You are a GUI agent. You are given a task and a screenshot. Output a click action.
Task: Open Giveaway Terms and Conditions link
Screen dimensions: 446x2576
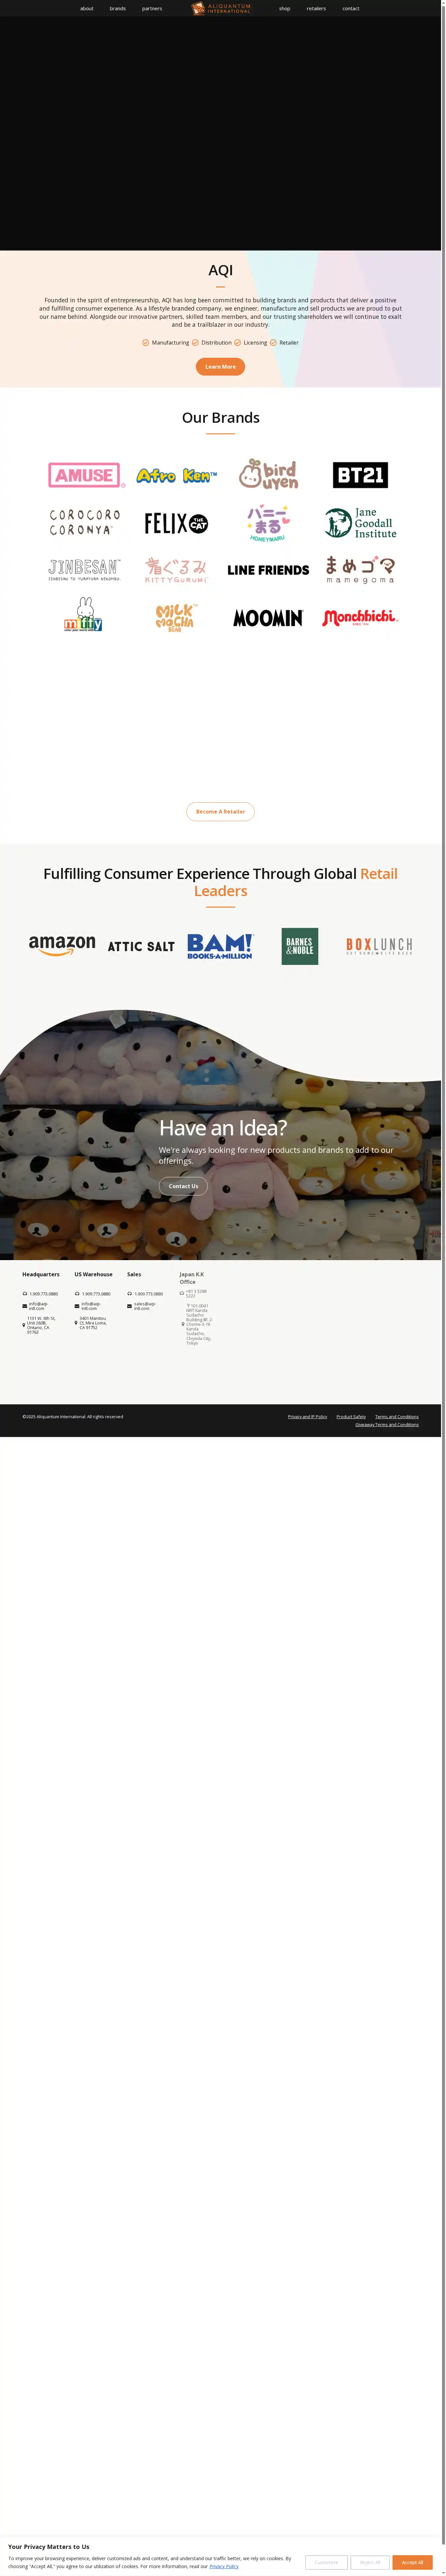click(387, 1425)
